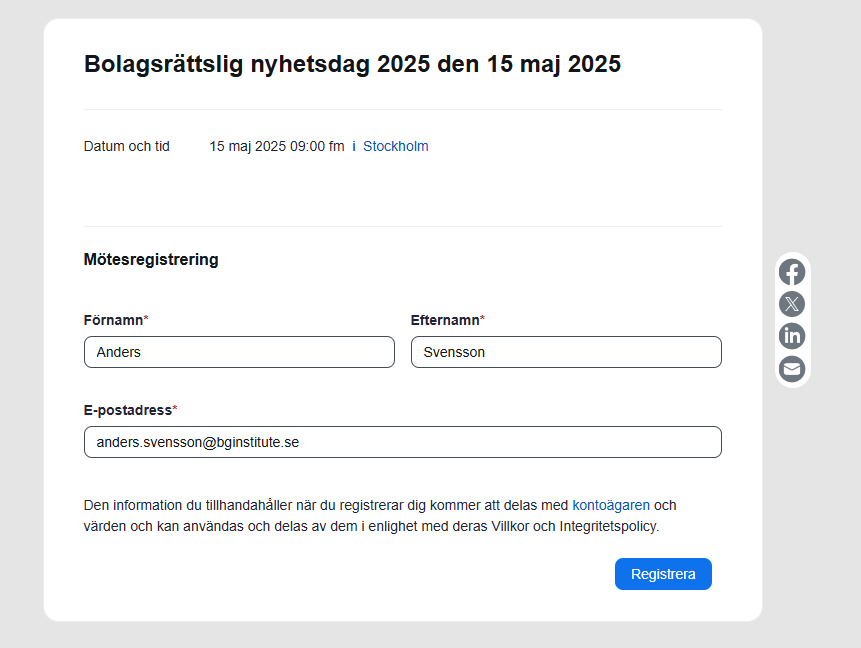Select the E-postadress input field
Viewport: 861px width, 648px height.
pyautogui.click(x=403, y=442)
